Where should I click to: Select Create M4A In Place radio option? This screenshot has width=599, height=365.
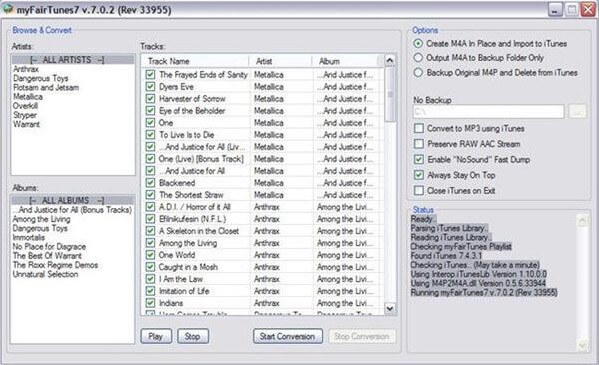418,44
